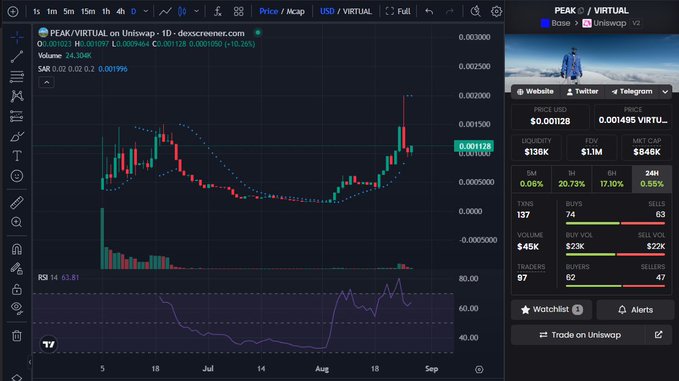Screen dimensions: 679x381
Task: Open the Telegram link
Action: [631, 92]
